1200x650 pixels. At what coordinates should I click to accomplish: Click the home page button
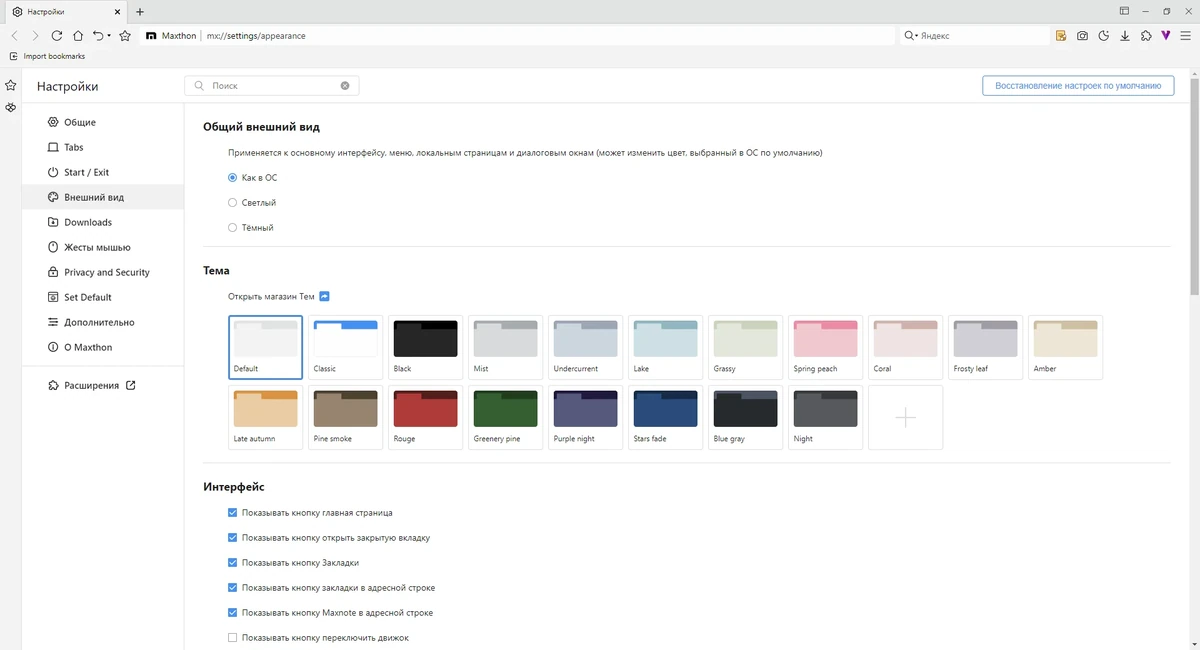pyautogui.click(x=78, y=35)
